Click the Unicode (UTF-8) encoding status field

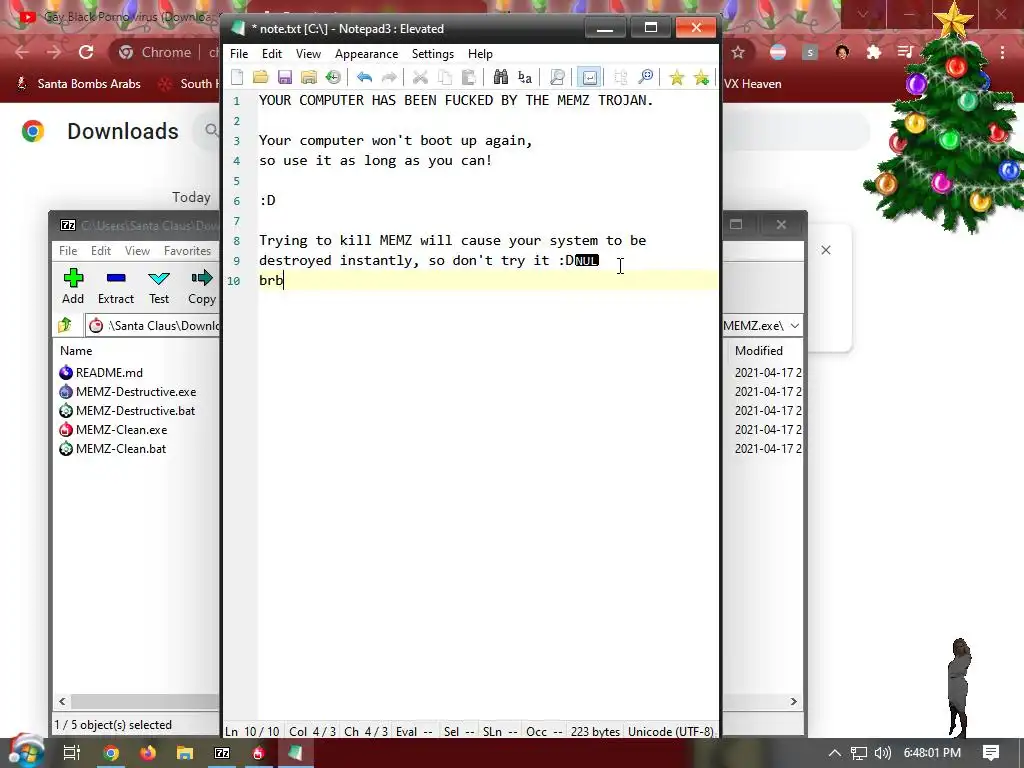click(671, 731)
